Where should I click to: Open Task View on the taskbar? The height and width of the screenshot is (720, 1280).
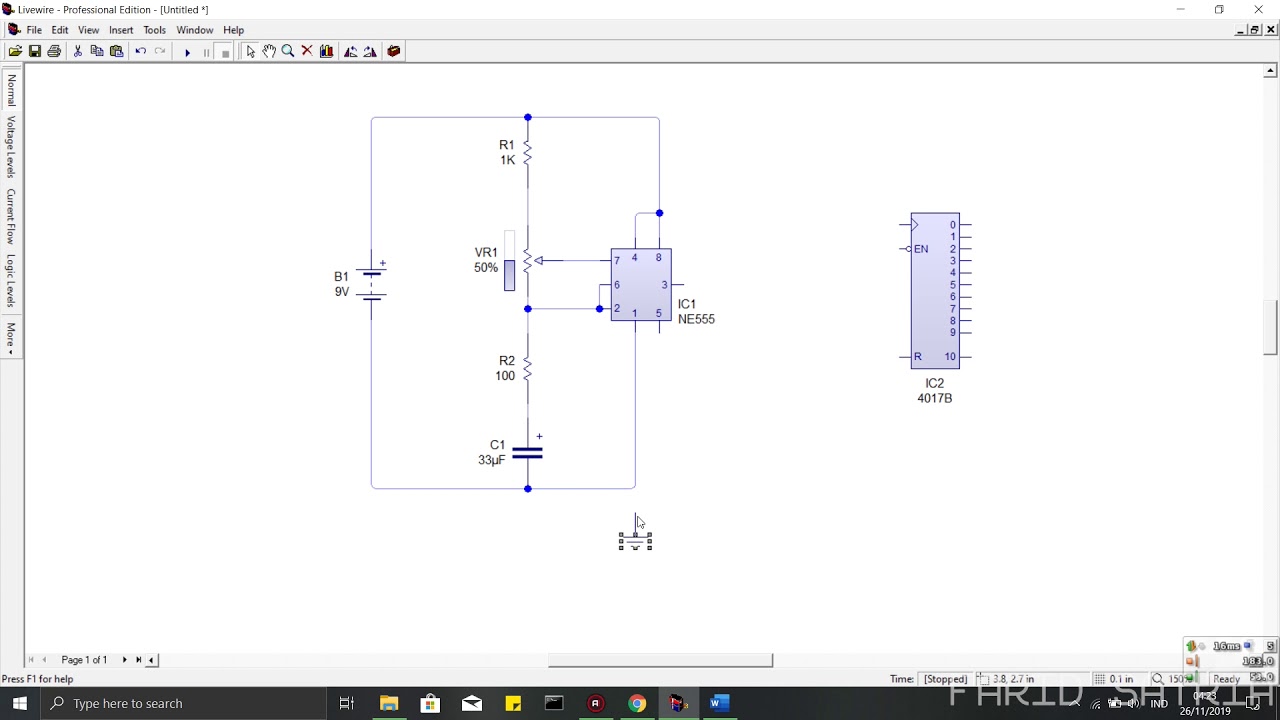point(347,704)
